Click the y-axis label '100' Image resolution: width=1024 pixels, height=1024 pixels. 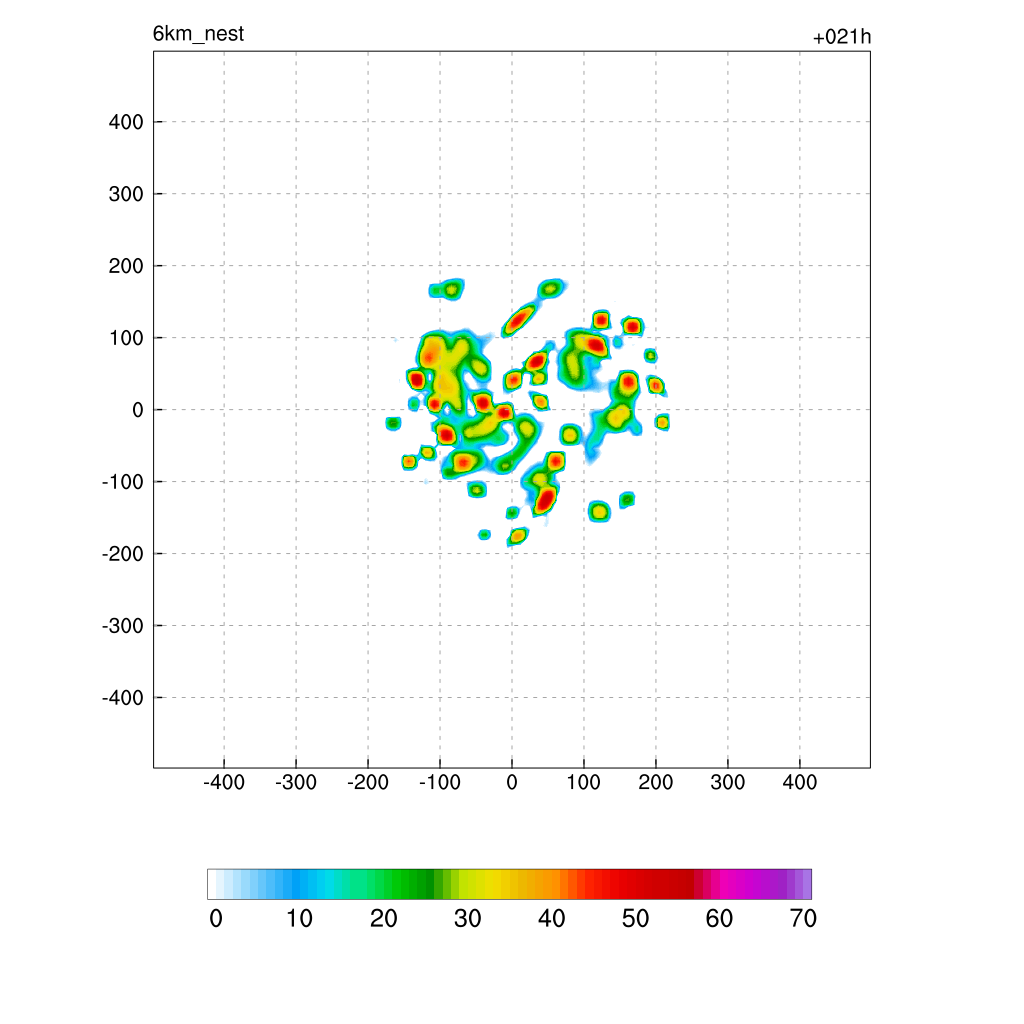(x=126, y=338)
